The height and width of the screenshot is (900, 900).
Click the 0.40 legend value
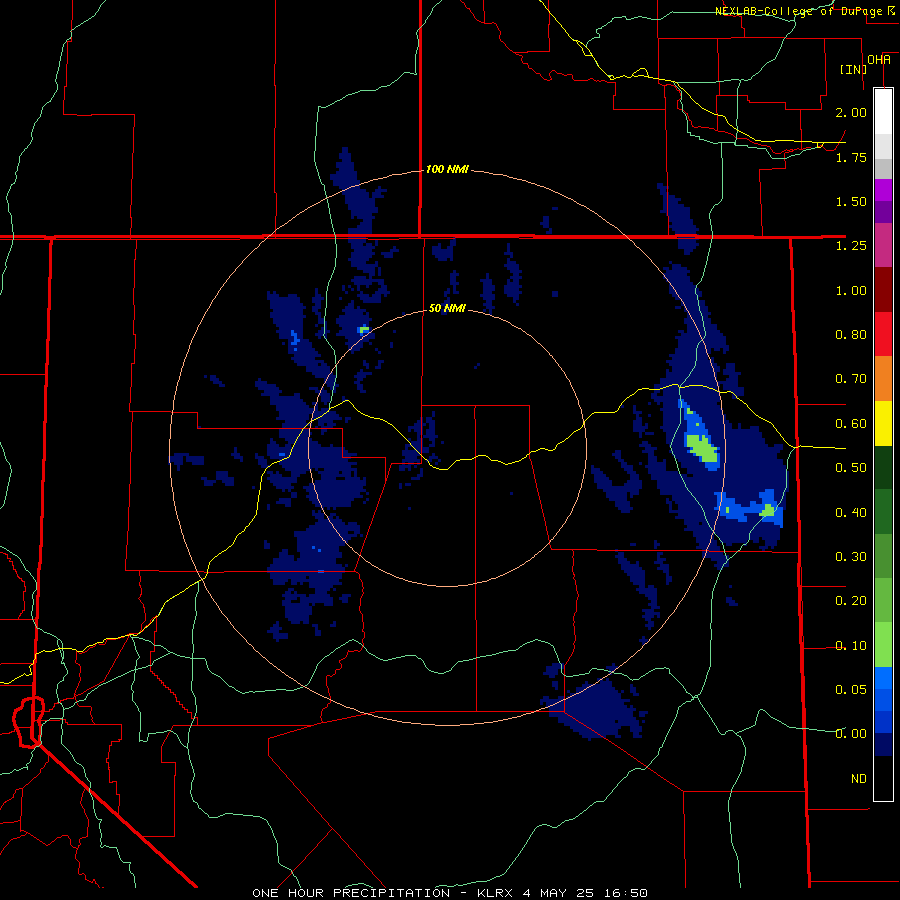click(851, 512)
